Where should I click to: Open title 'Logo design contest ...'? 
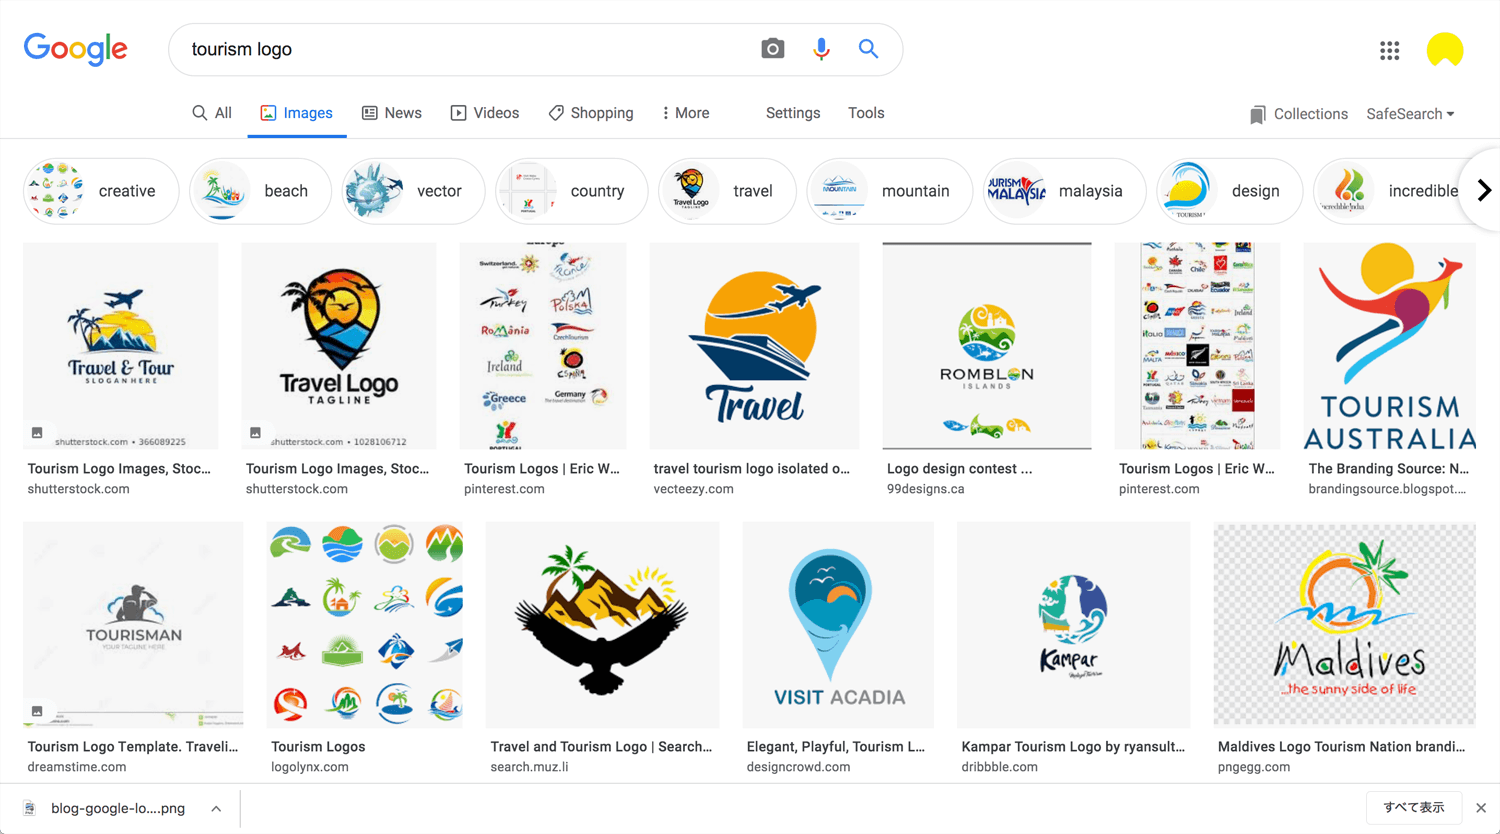[x=960, y=468]
